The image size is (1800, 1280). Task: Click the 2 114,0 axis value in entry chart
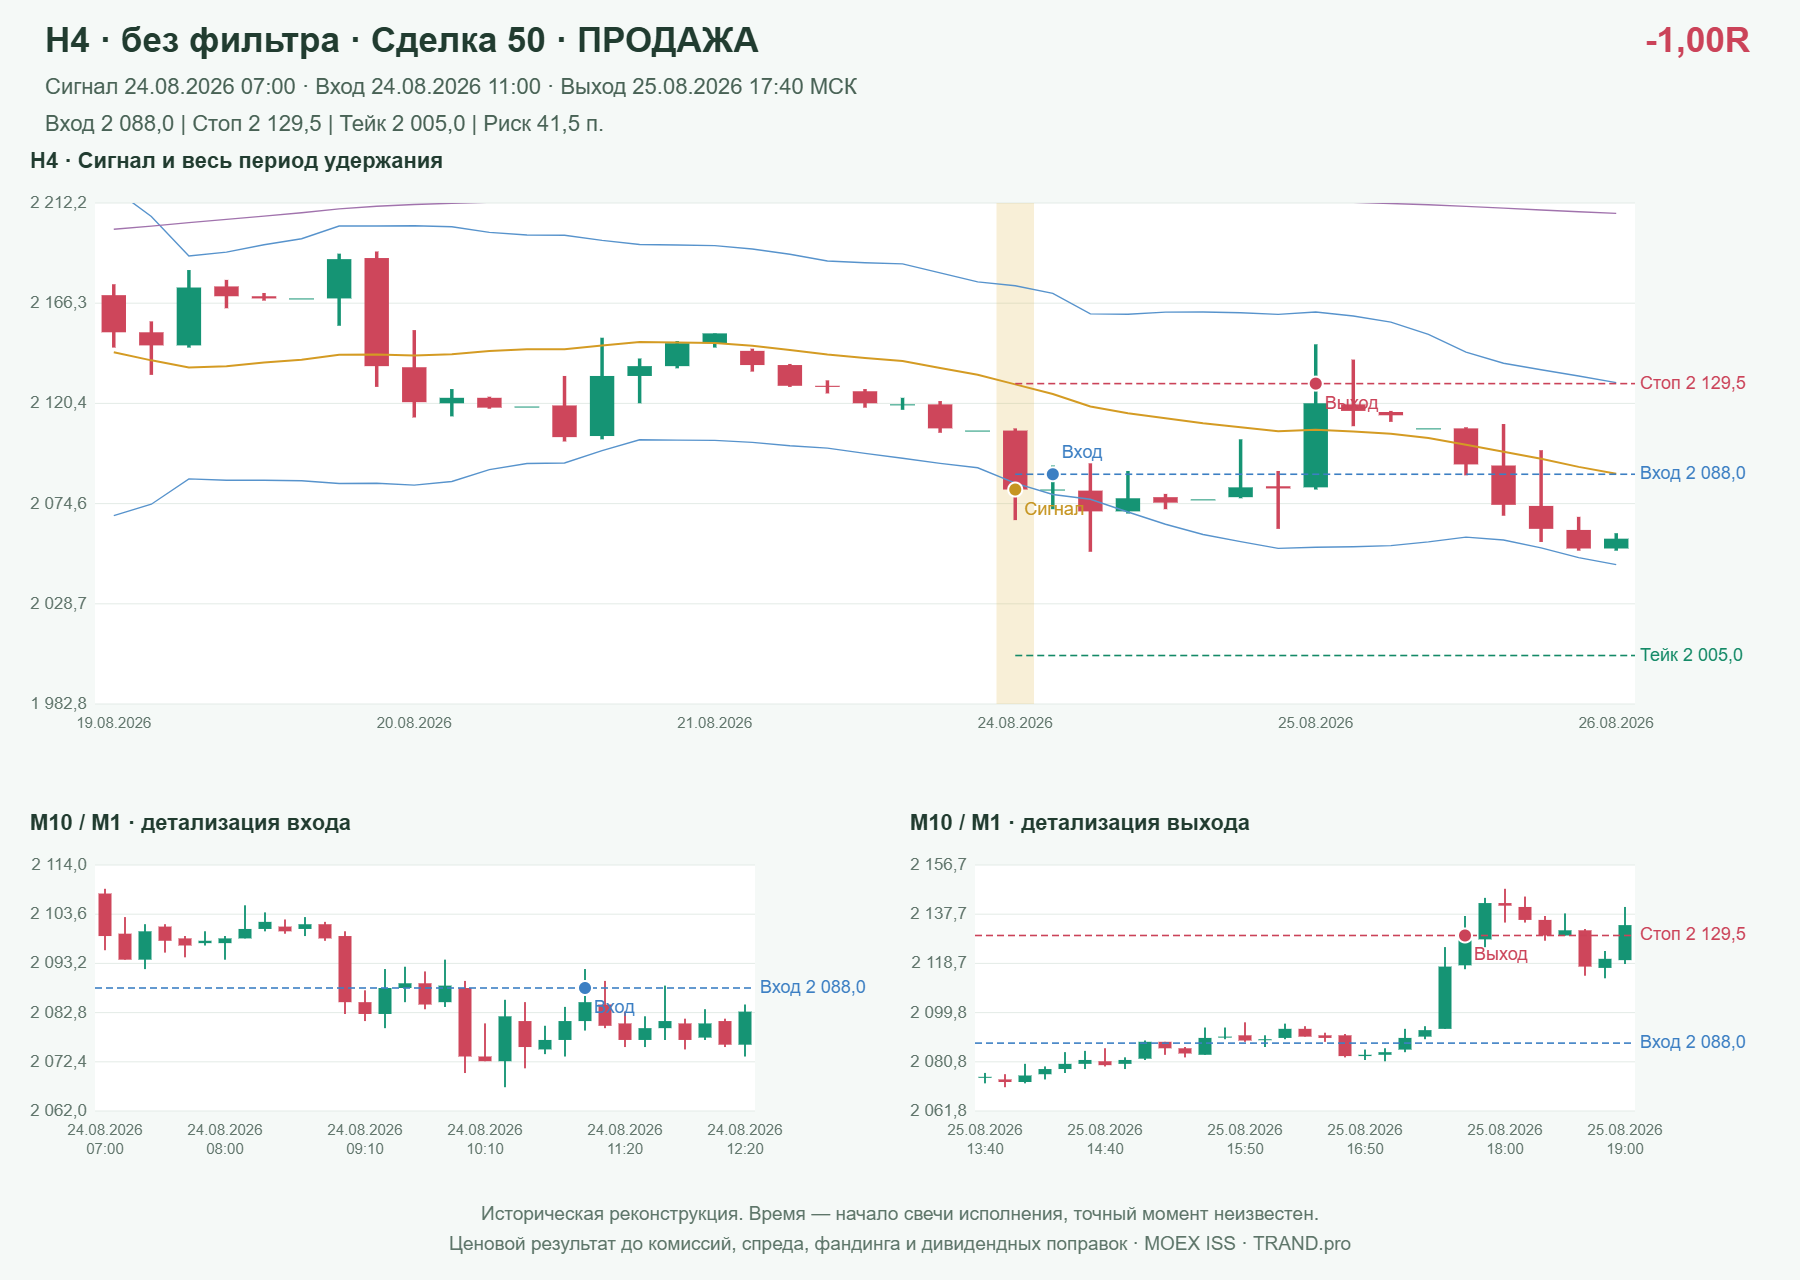point(59,865)
